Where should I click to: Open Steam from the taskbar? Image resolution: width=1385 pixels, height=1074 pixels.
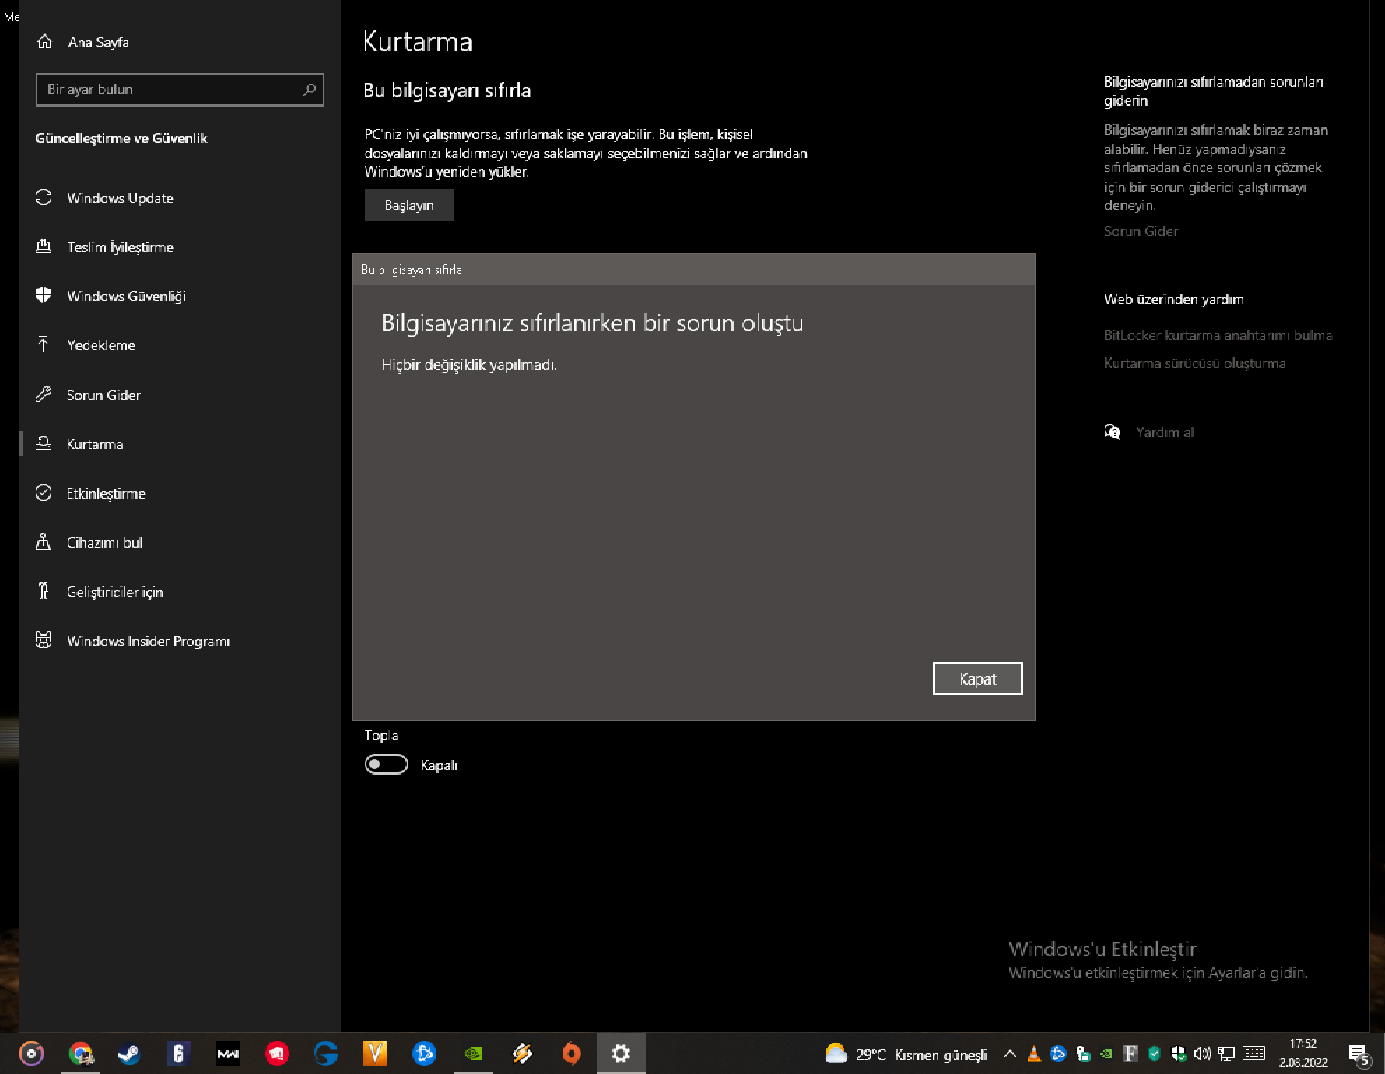click(x=129, y=1053)
